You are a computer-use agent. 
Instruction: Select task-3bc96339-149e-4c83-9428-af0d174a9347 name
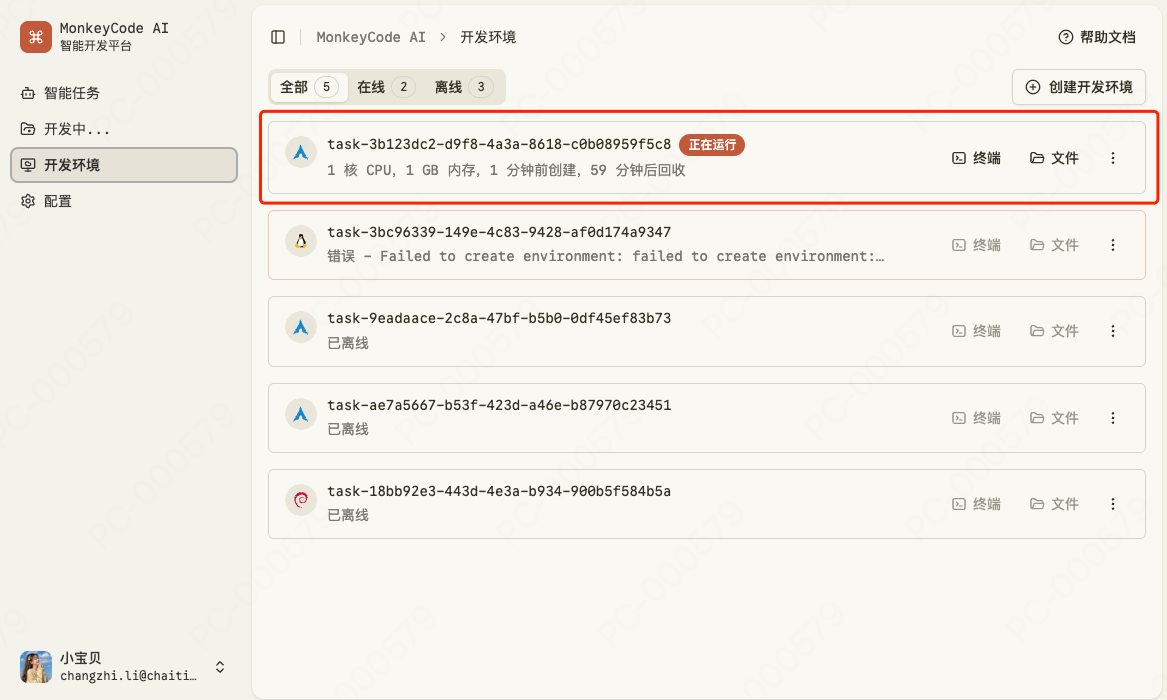pyautogui.click(x=499, y=232)
